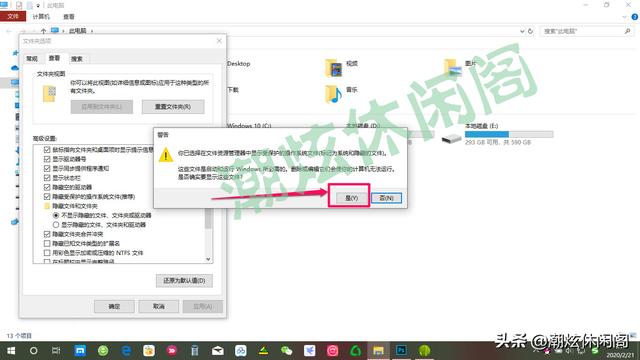
Task: Open Windows Start menu
Action: point(11,351)
